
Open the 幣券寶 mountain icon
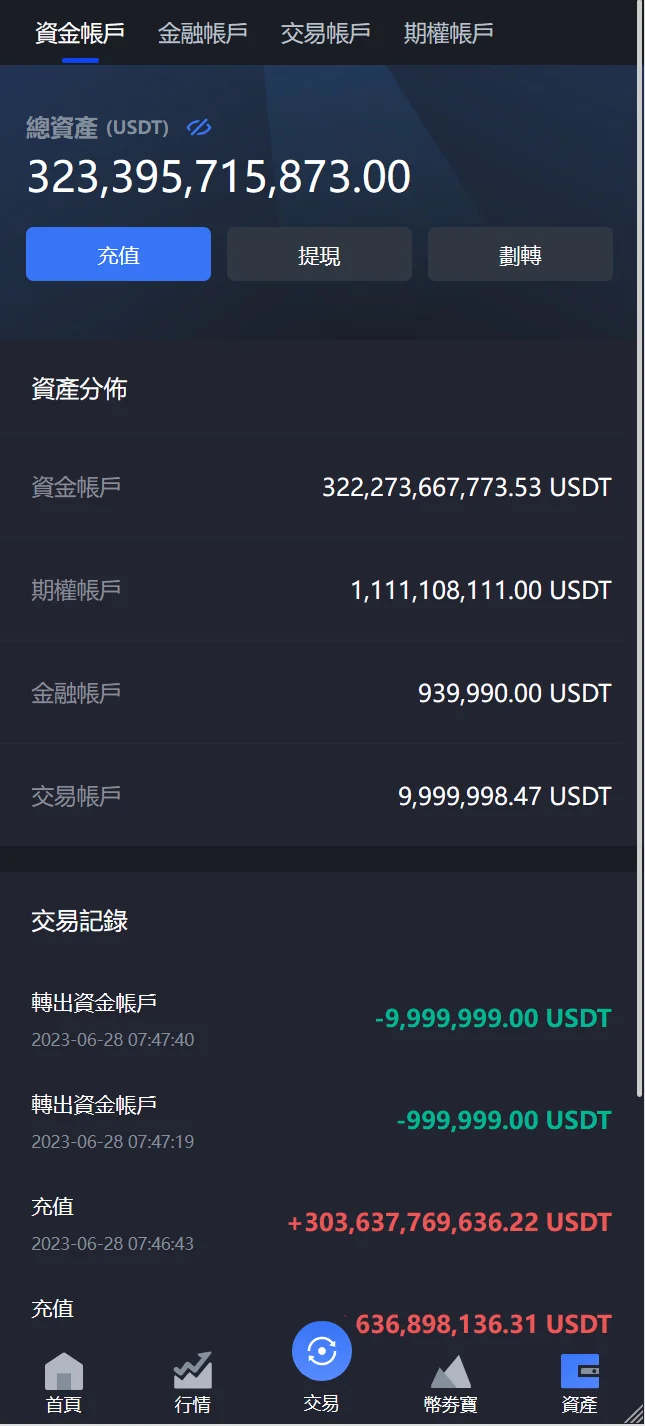click(451, 1371)
